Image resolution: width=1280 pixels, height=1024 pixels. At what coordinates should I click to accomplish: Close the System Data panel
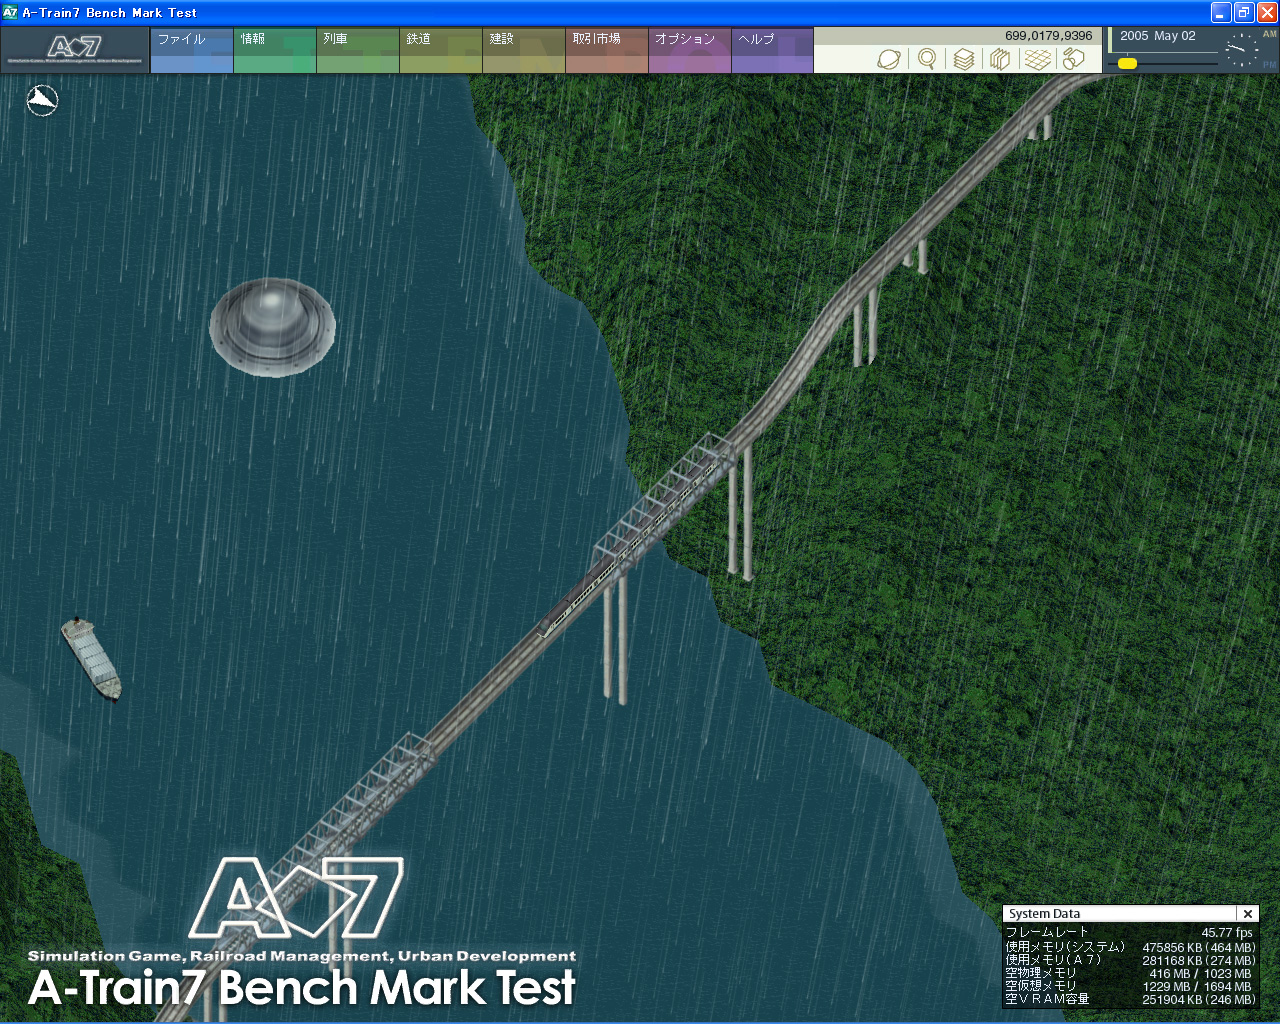coord(1248,914)
